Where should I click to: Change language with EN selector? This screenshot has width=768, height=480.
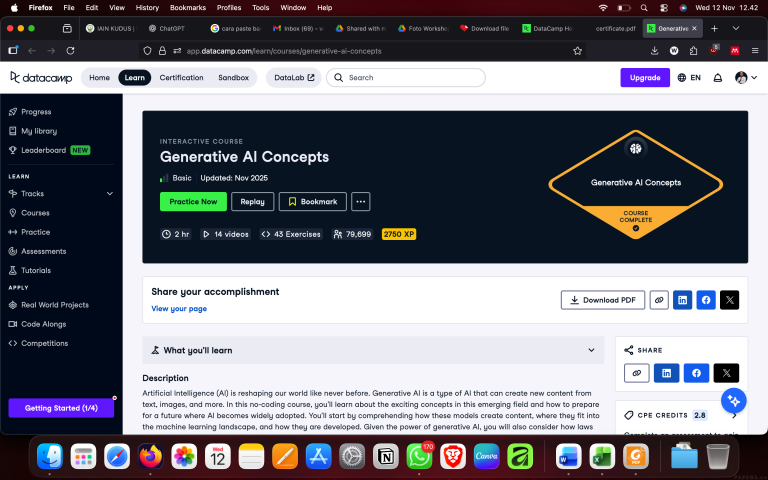click(689, 78)
